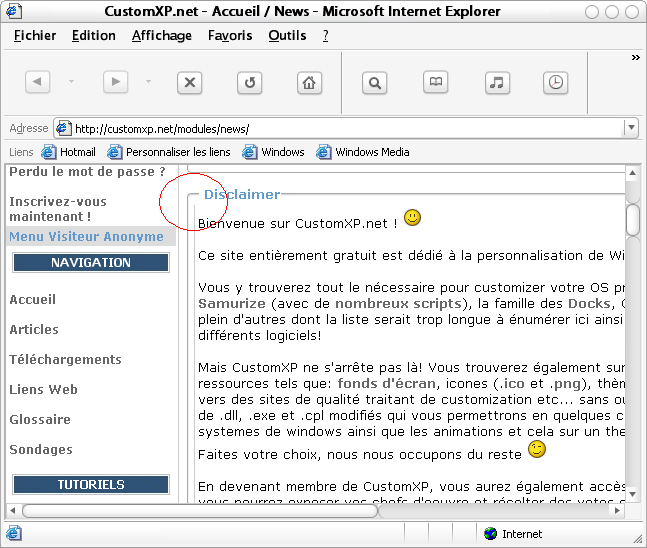Open the Media music note button
The width and height of the screenshot is (647, 548).
[x=497, y=83]
